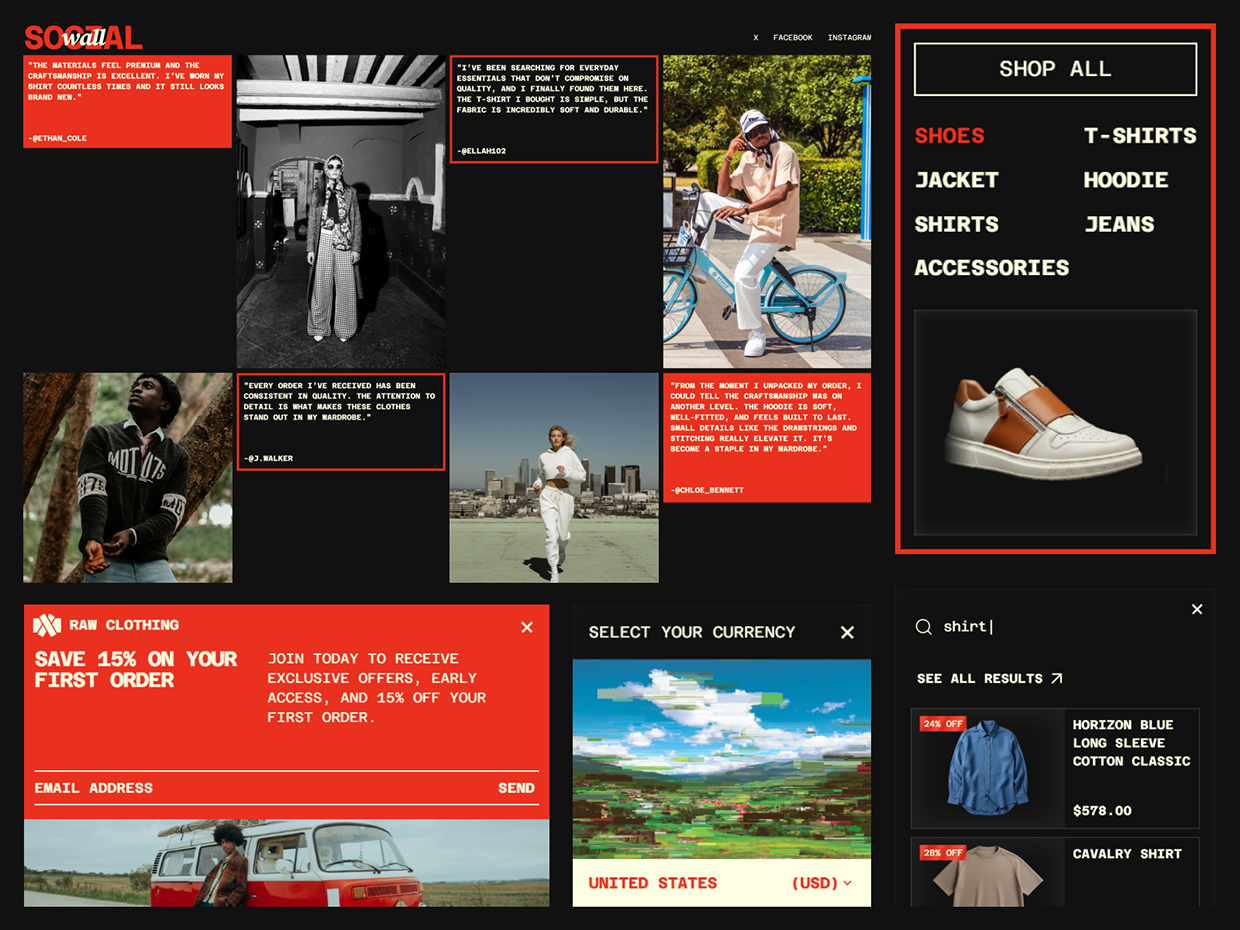Open the Horizon Blue Long Sleeve shirt result
Viewport: 1240px width, 930px height.
(1055, 768)
